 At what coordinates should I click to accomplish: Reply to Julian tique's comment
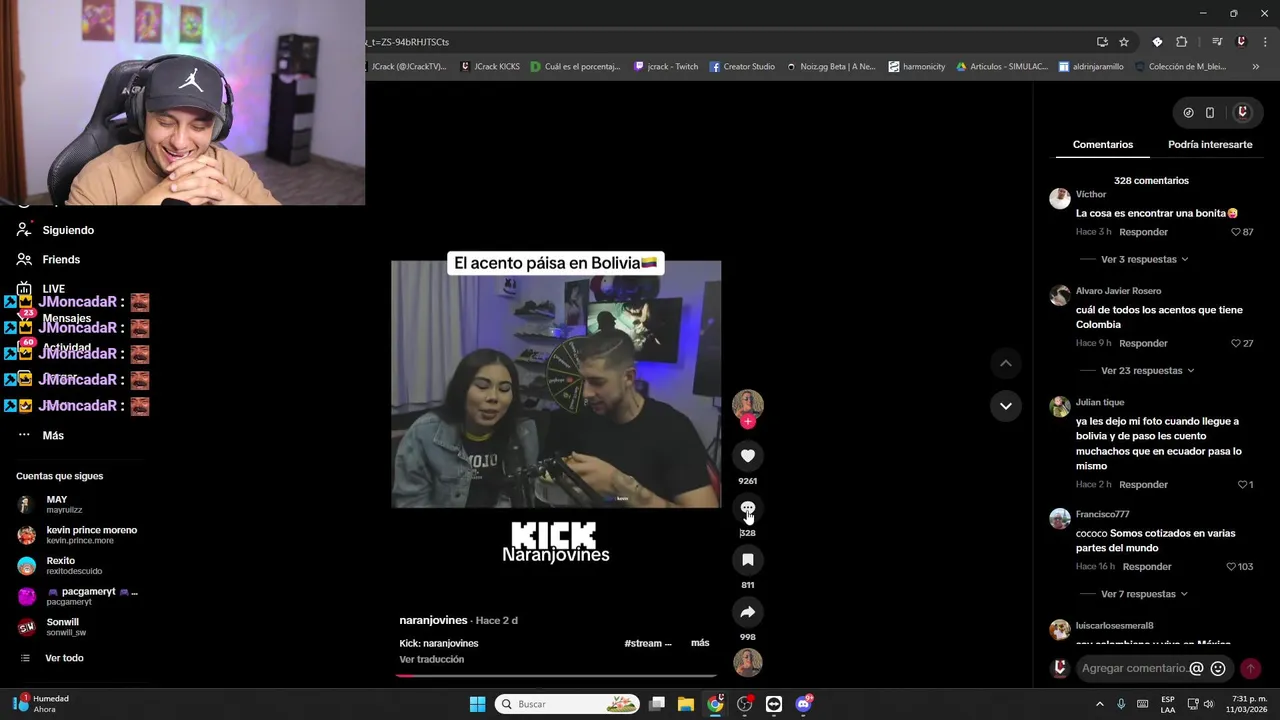(x=1143, y=485)
